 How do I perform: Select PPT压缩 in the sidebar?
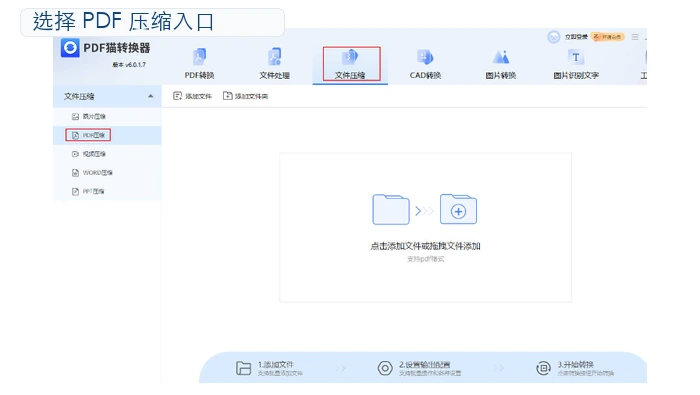[107, 191]
